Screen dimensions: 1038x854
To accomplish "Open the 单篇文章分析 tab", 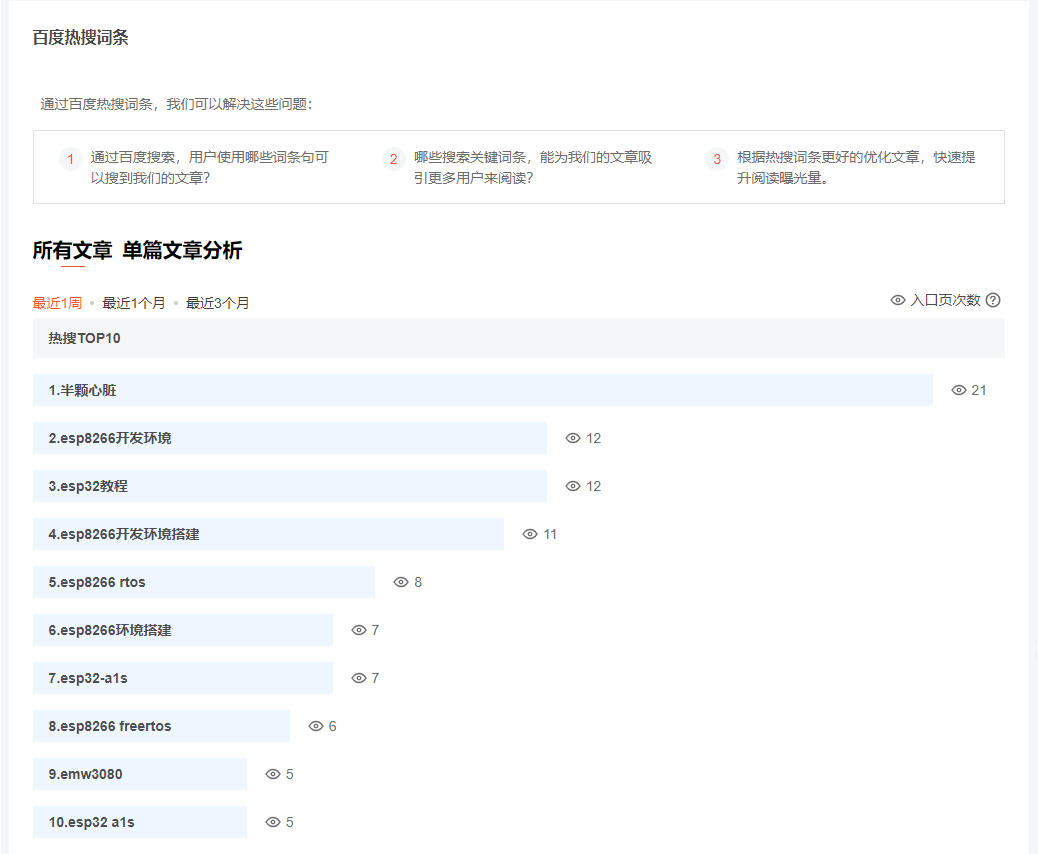I will click(183, 252).
